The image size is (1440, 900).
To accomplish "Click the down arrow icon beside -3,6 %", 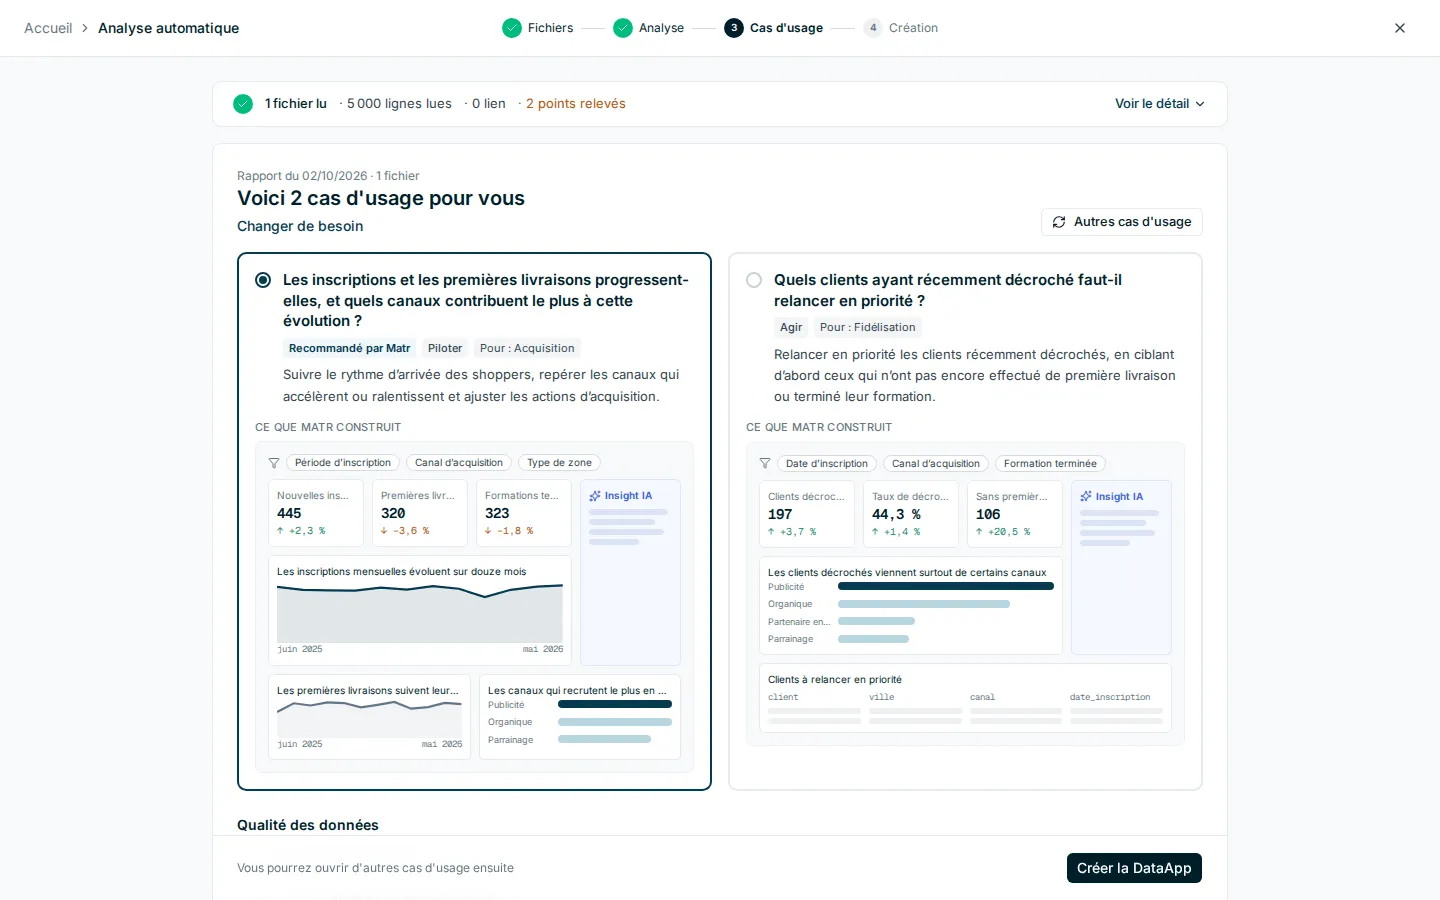I will 384,531.
